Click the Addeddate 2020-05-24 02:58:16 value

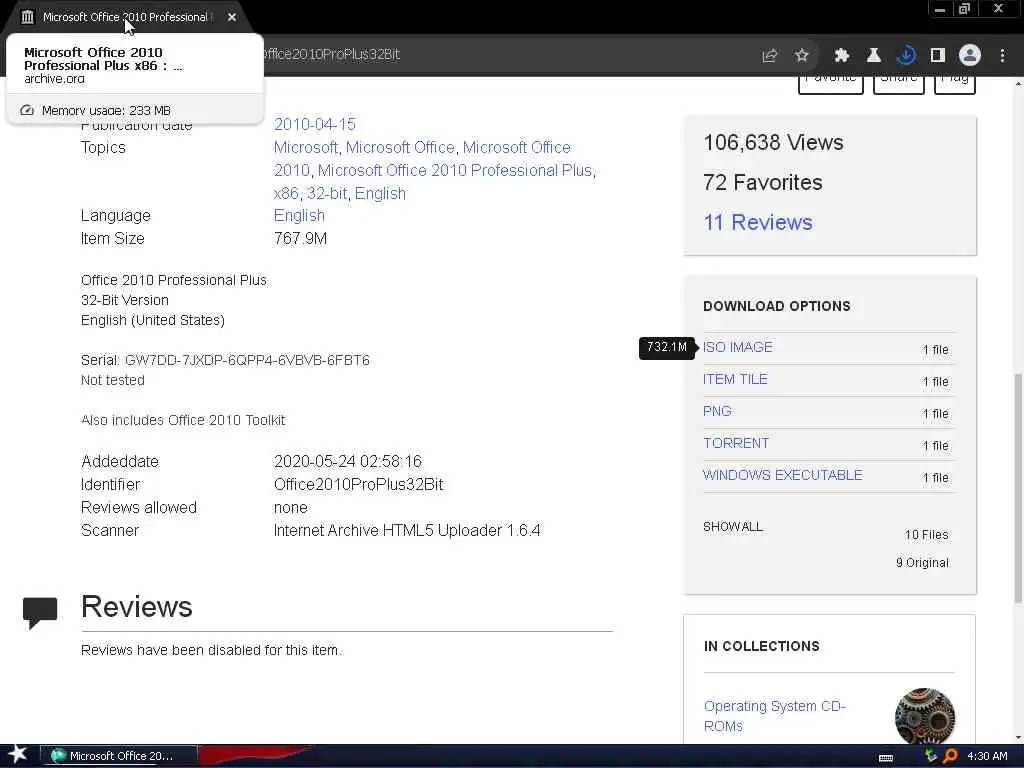point(347,462)
